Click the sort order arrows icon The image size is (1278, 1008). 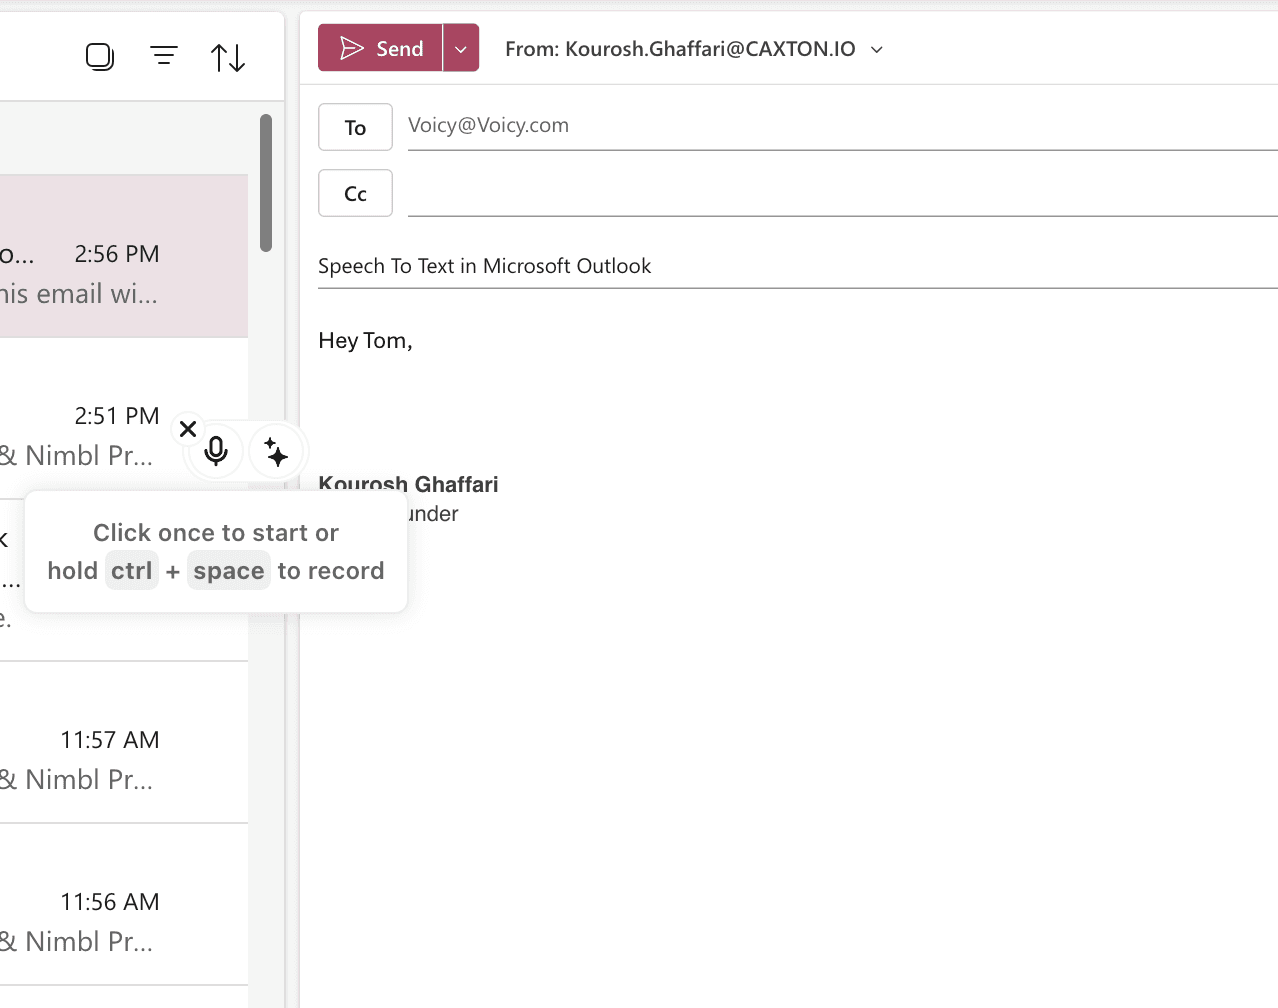tap(228, 58)
